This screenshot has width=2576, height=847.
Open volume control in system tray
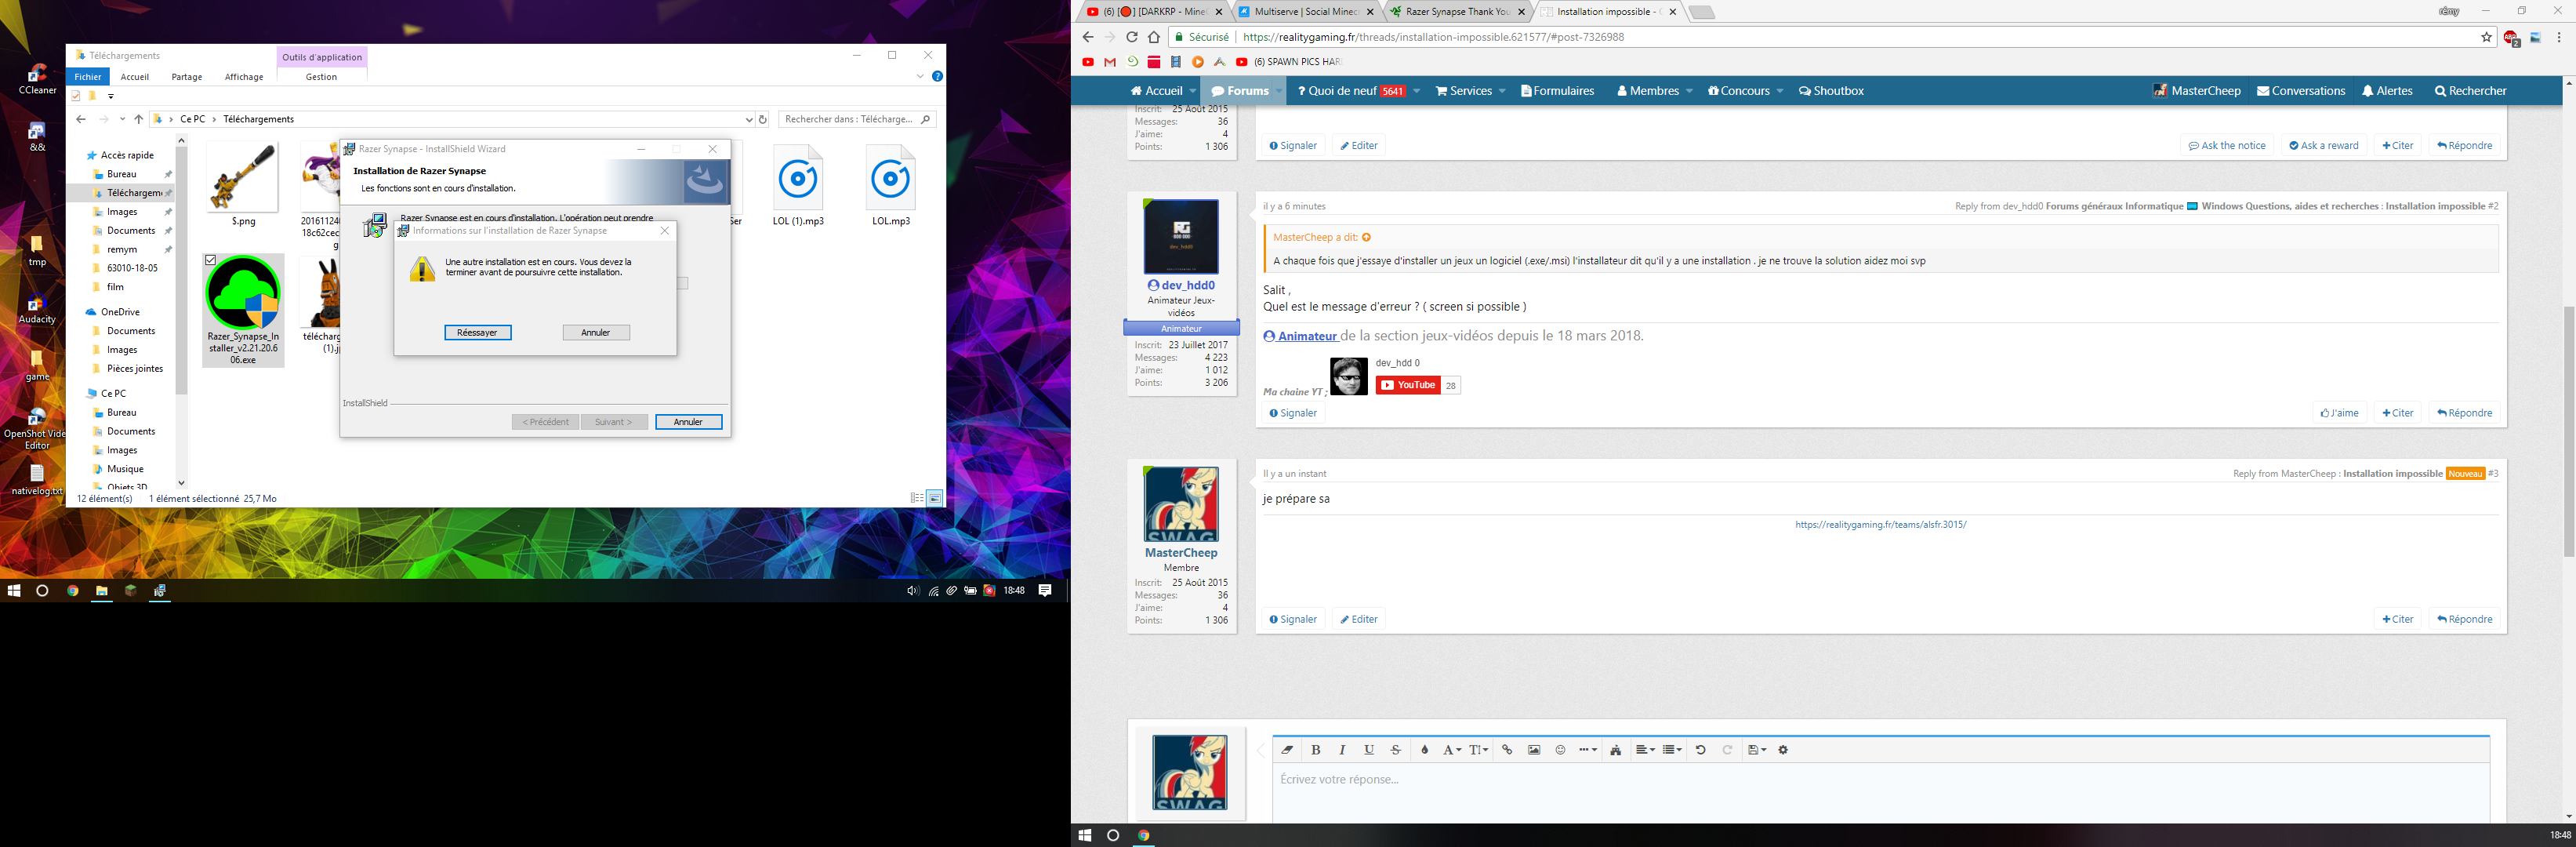coord(912,591)
